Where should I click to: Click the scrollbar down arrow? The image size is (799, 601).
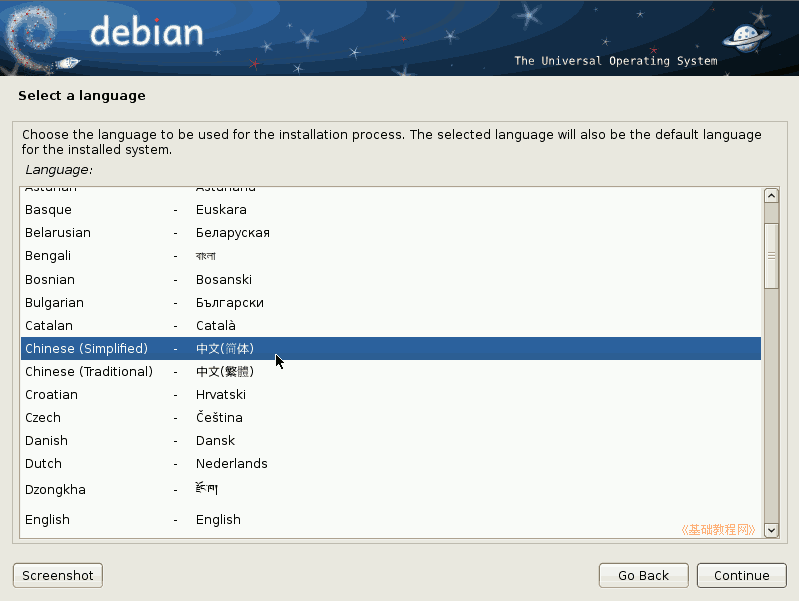(771, 530)
